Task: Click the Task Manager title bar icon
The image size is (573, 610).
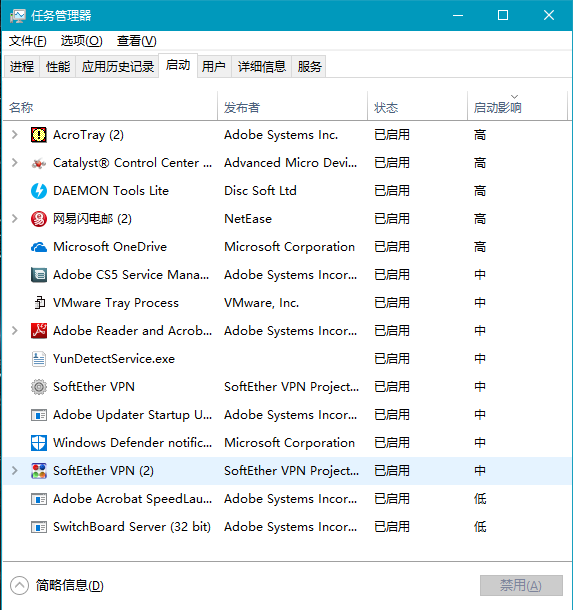Action: [x=17, y=16]
